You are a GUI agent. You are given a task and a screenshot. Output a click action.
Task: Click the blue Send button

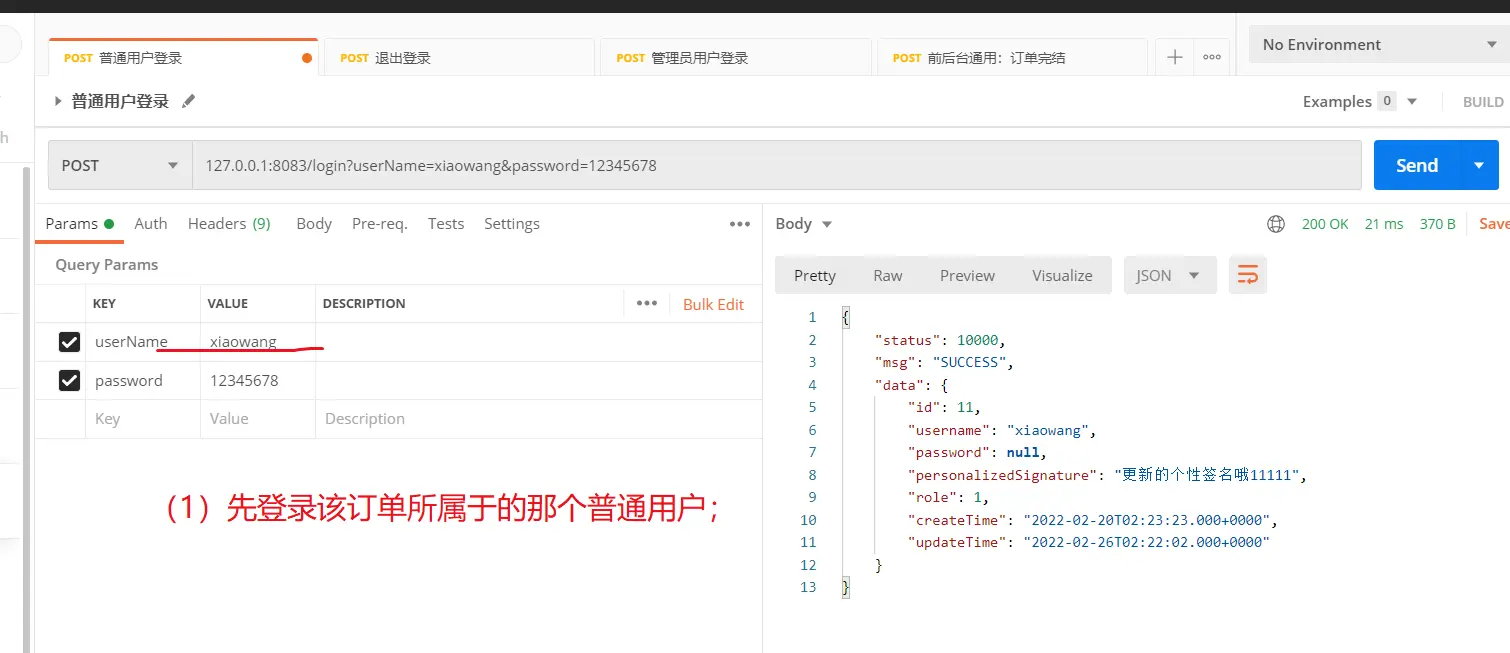[1416, 165]
